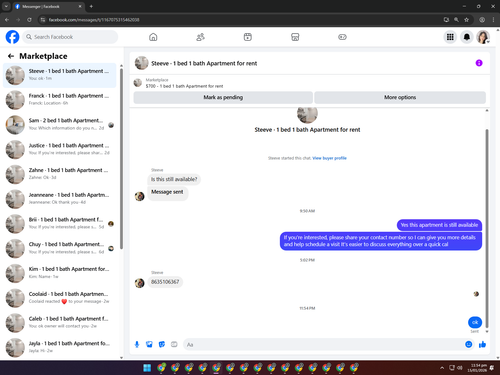The width and height of the screenshot is (500, 375).
Task: Reload the page in browser
Action: pyautogui.click(x=29, y=20)
